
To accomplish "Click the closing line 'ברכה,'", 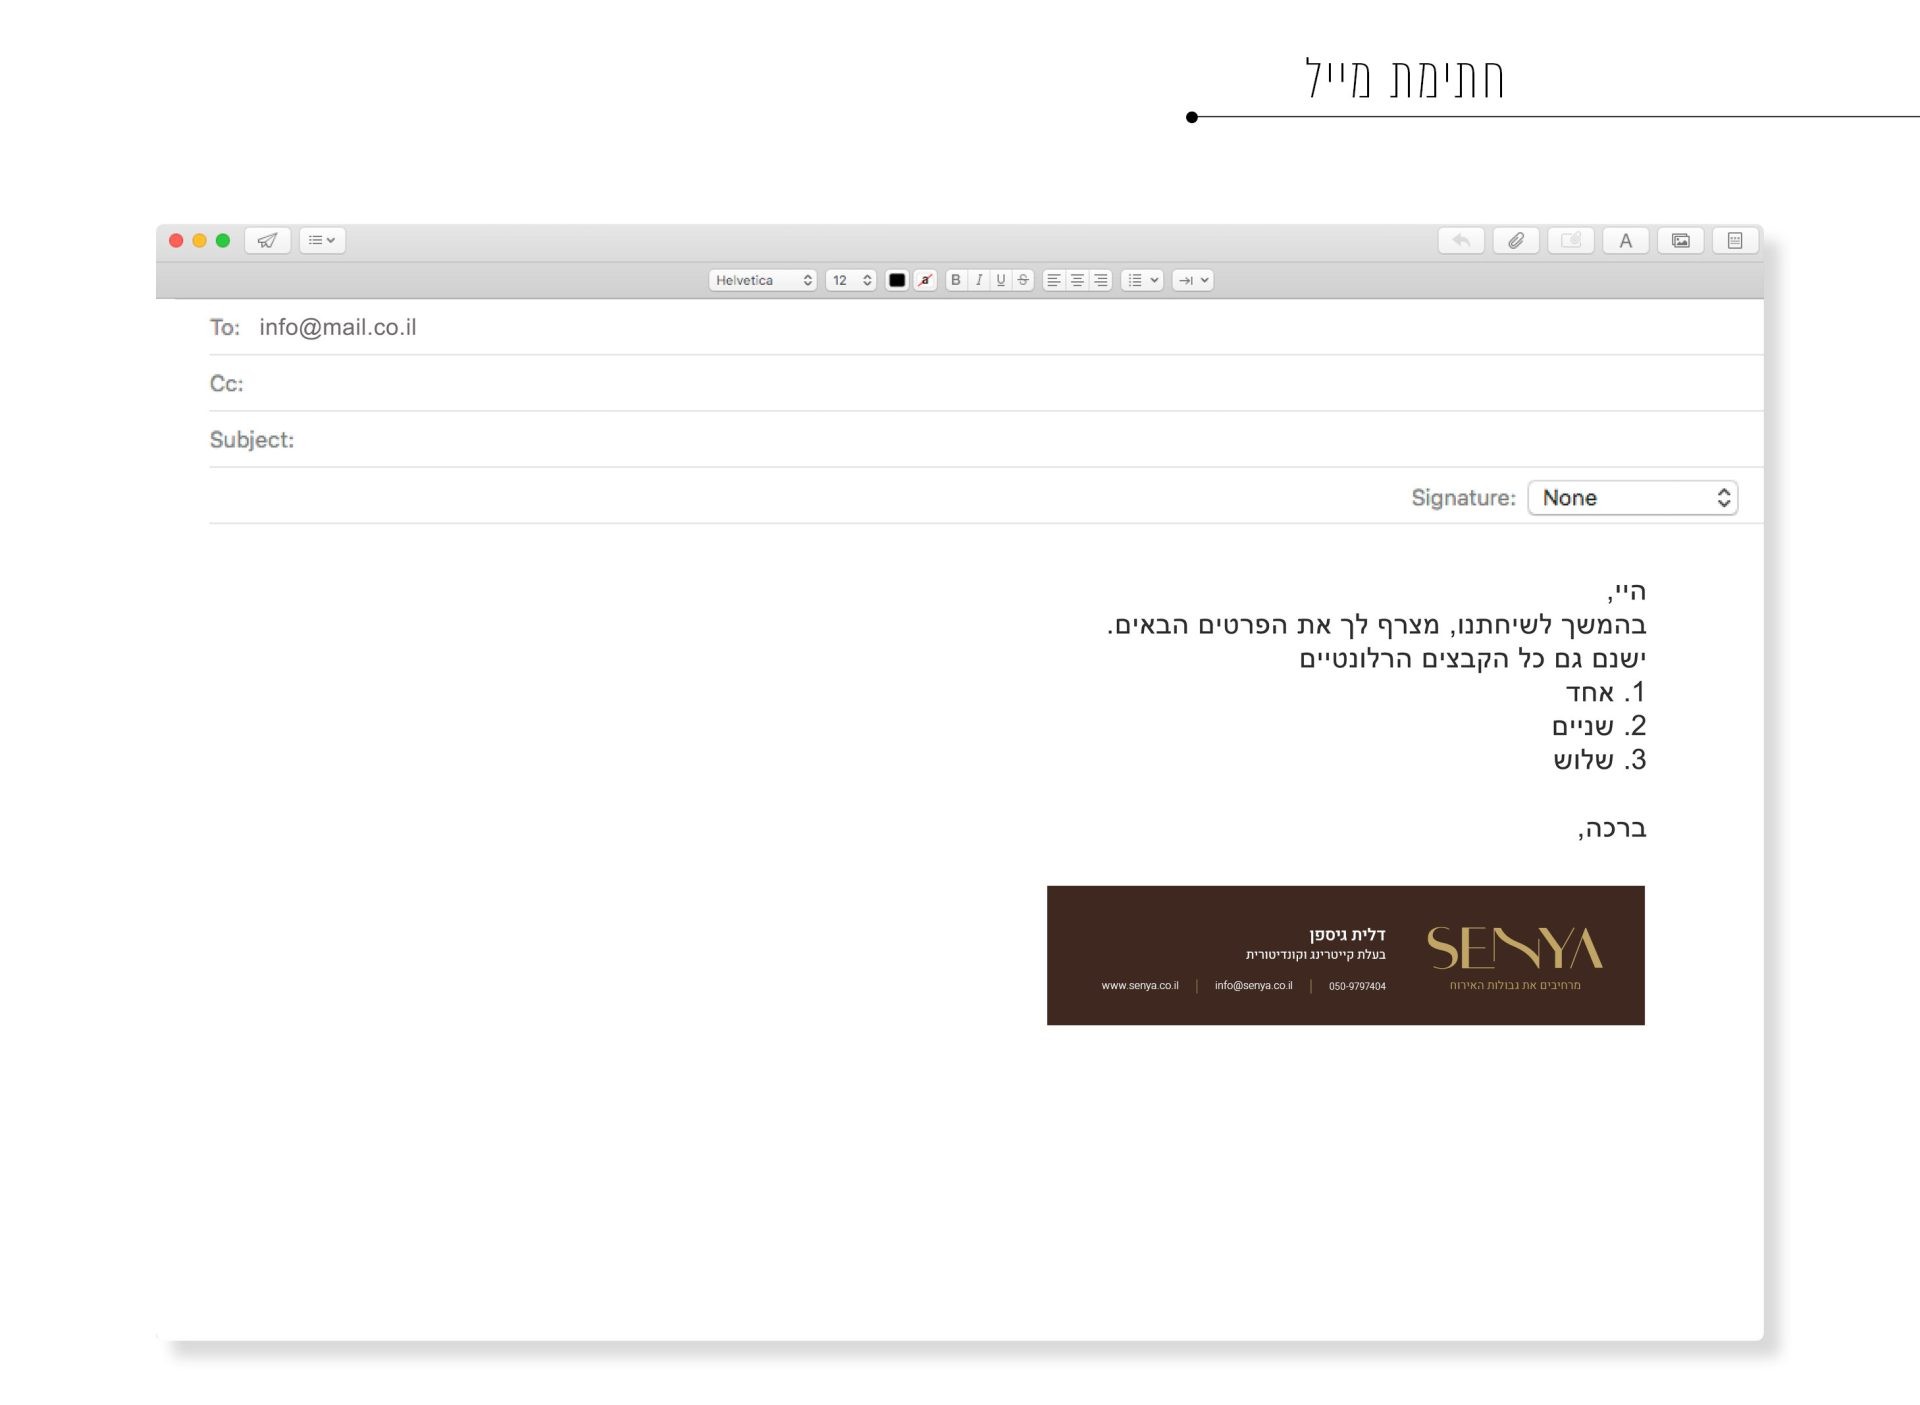I will [1612, 828].
